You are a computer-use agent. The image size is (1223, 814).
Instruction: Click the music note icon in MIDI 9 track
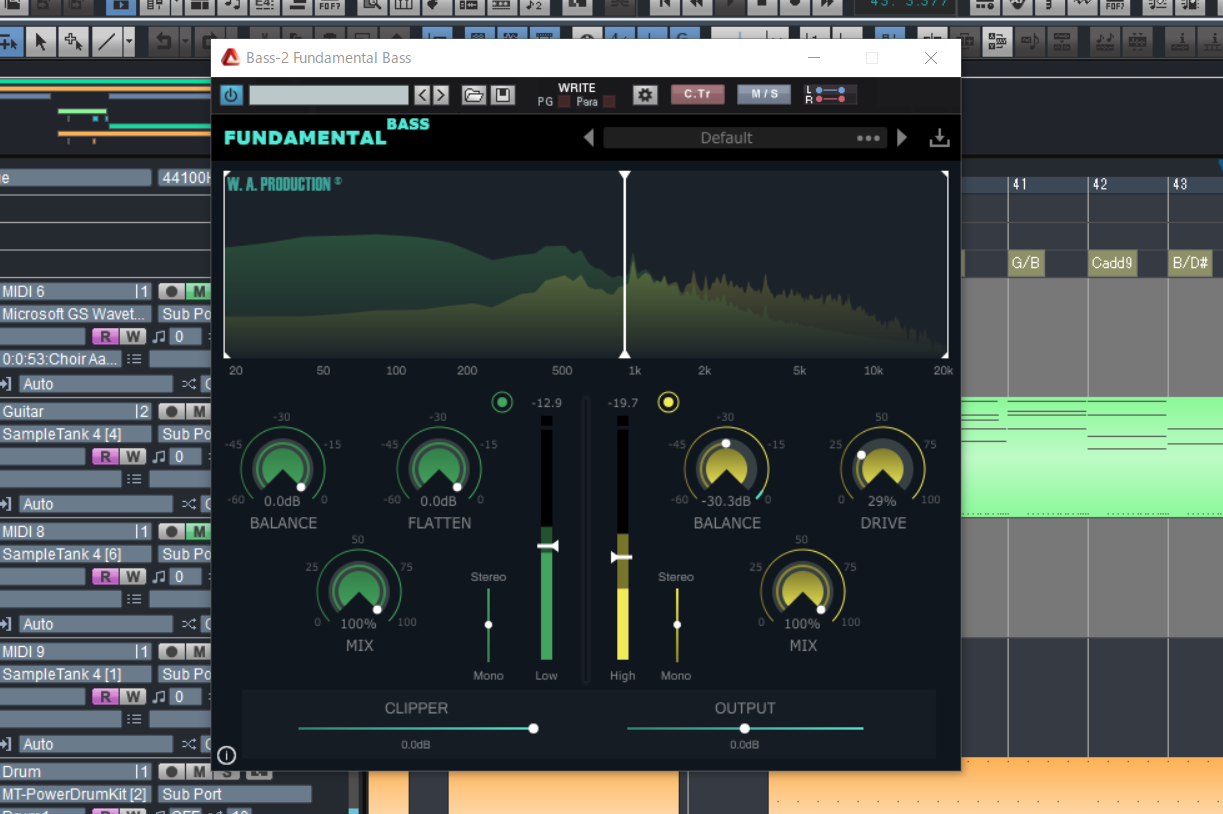[x=158, y=697]
